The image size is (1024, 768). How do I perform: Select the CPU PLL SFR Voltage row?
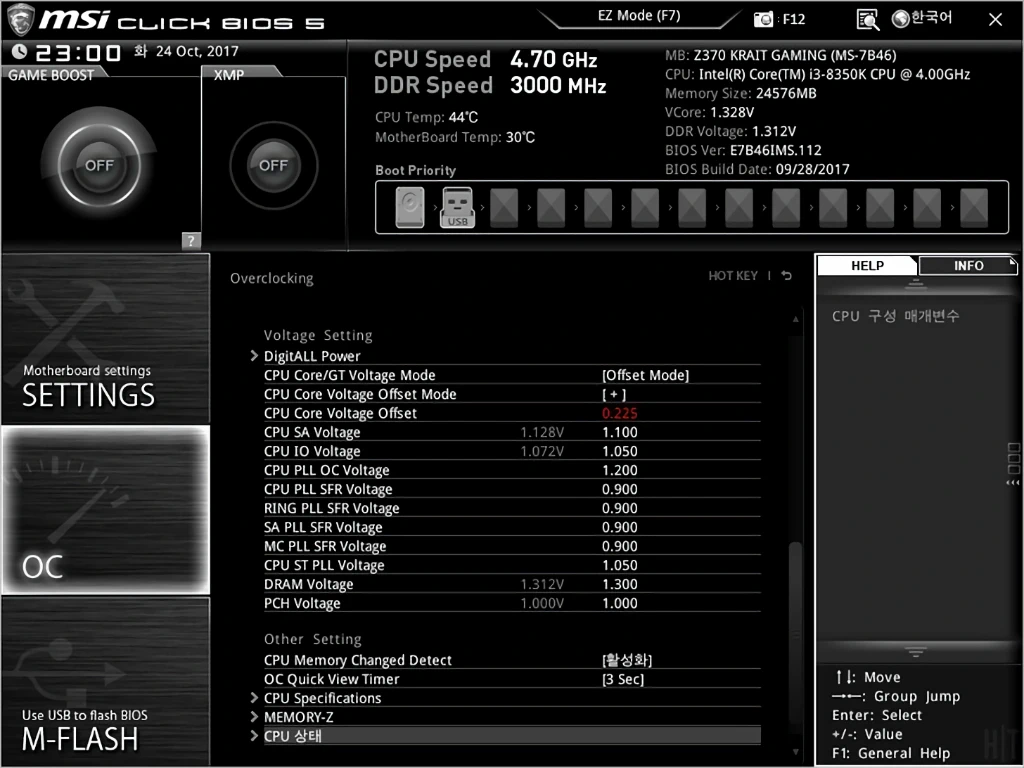click(x=512, y=489)
